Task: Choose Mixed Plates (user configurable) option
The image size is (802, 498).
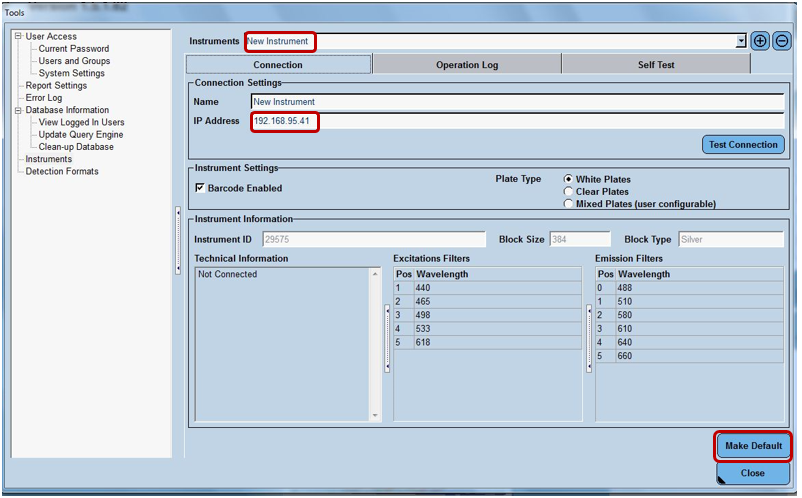Action: point(569,204)
